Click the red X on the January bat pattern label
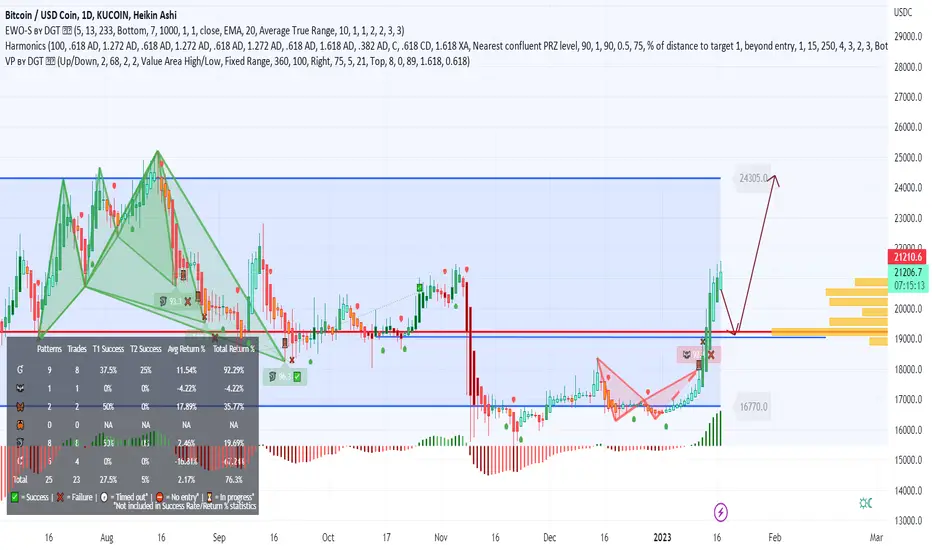932x550 pixels. (x=711, y=355)
